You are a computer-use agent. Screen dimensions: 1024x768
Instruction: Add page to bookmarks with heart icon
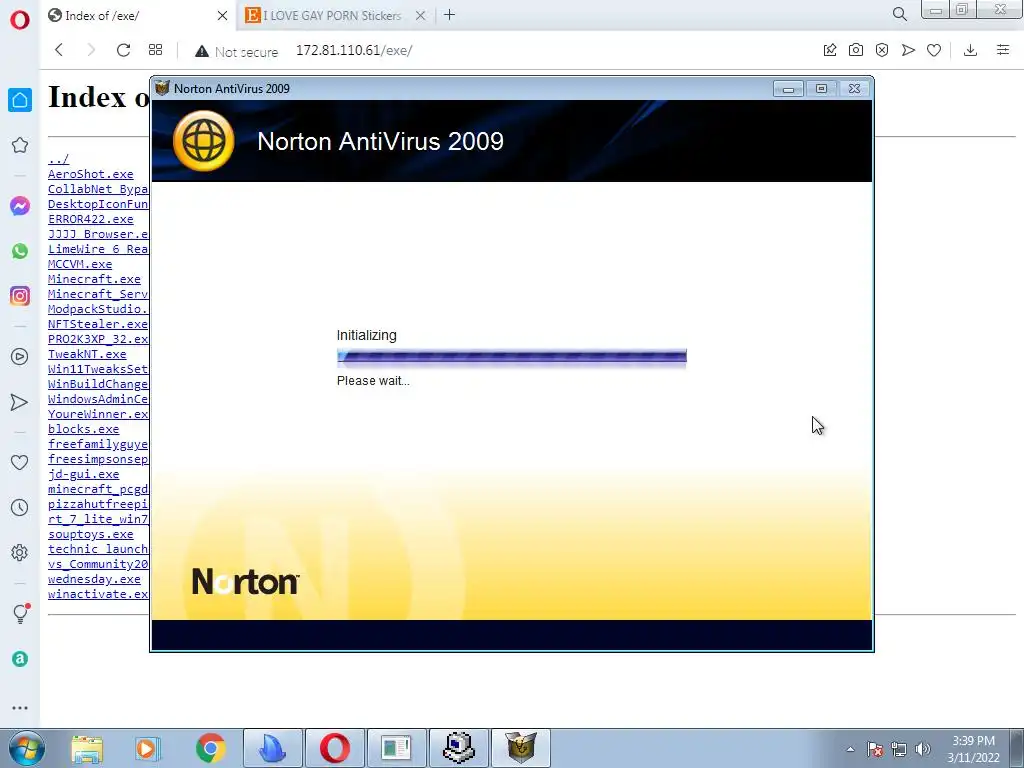point(934,50)
